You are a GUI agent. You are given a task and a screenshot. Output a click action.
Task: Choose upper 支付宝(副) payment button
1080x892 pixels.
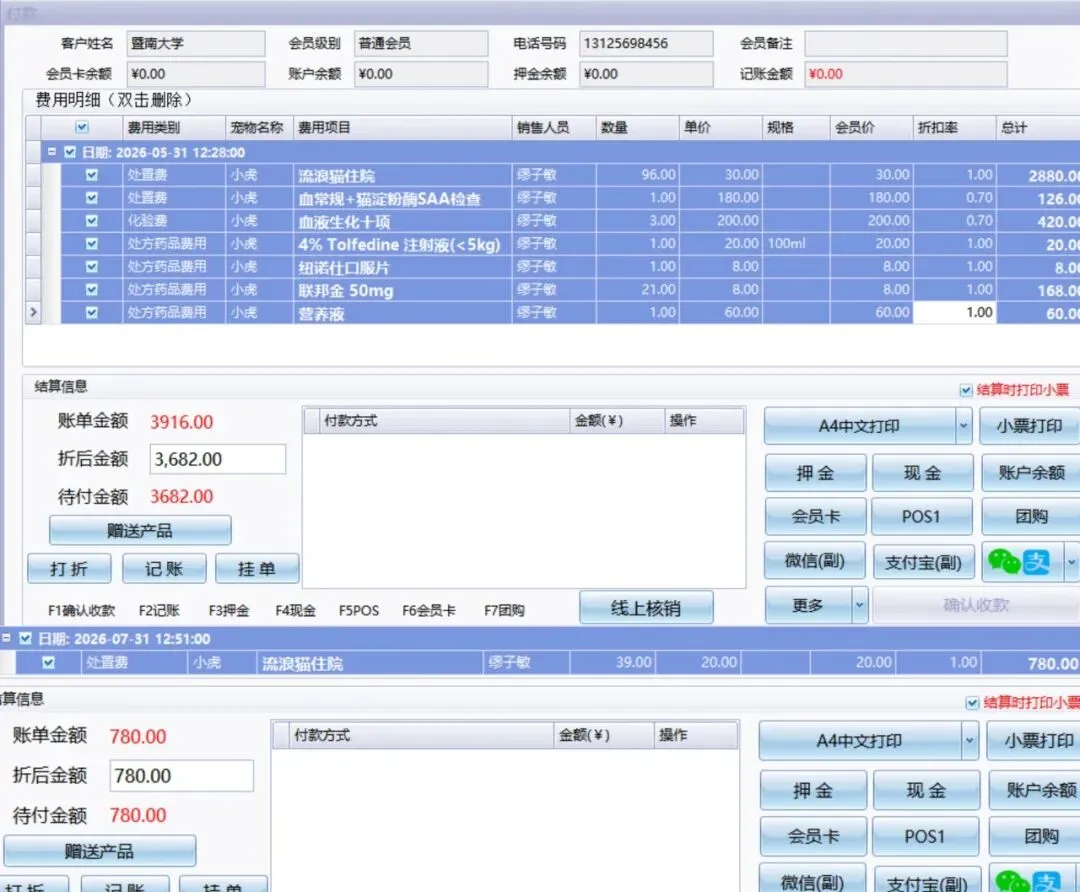(x=923, y=563)
